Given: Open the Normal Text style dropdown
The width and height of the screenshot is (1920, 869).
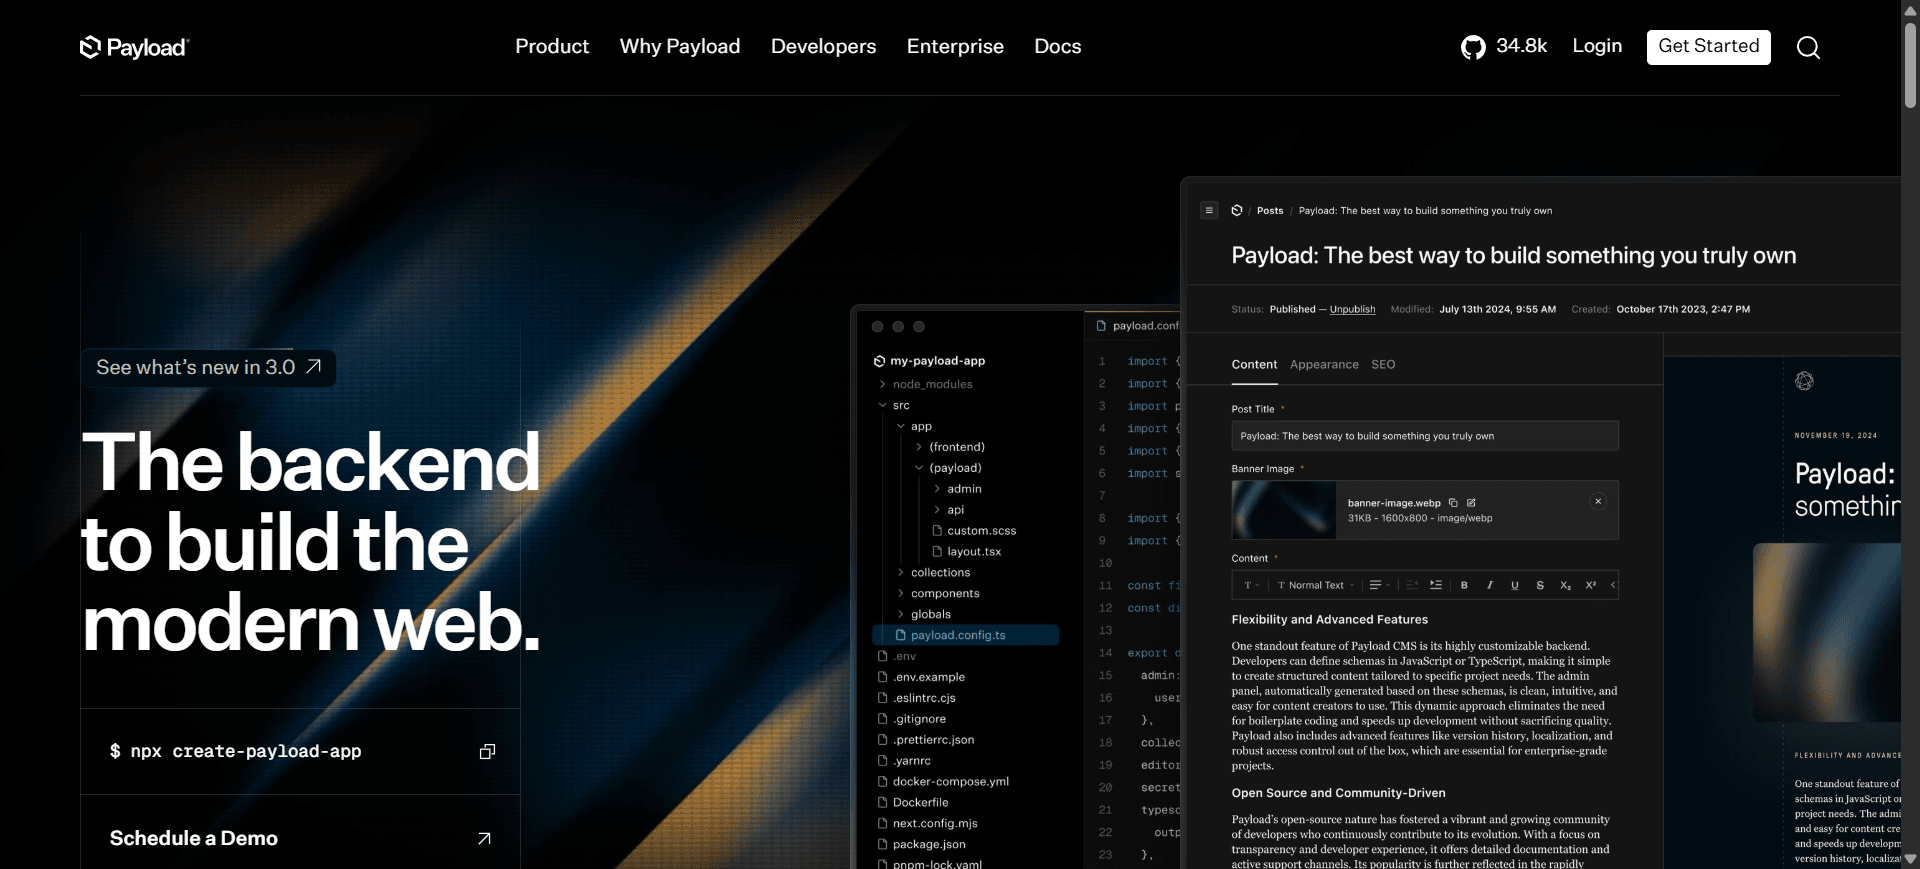Looking at the screenshot, I should tap(1316, 585).
